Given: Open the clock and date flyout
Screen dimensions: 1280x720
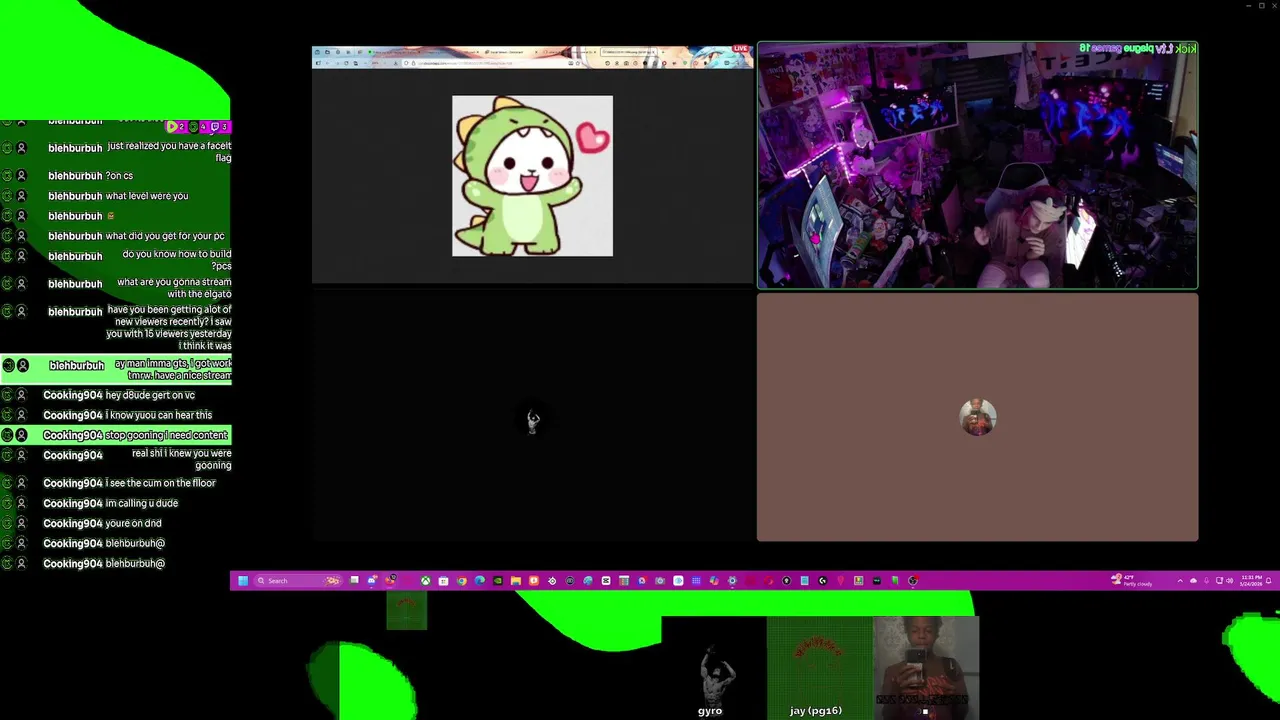Looking at the screenshot, I should point(1251,580).
